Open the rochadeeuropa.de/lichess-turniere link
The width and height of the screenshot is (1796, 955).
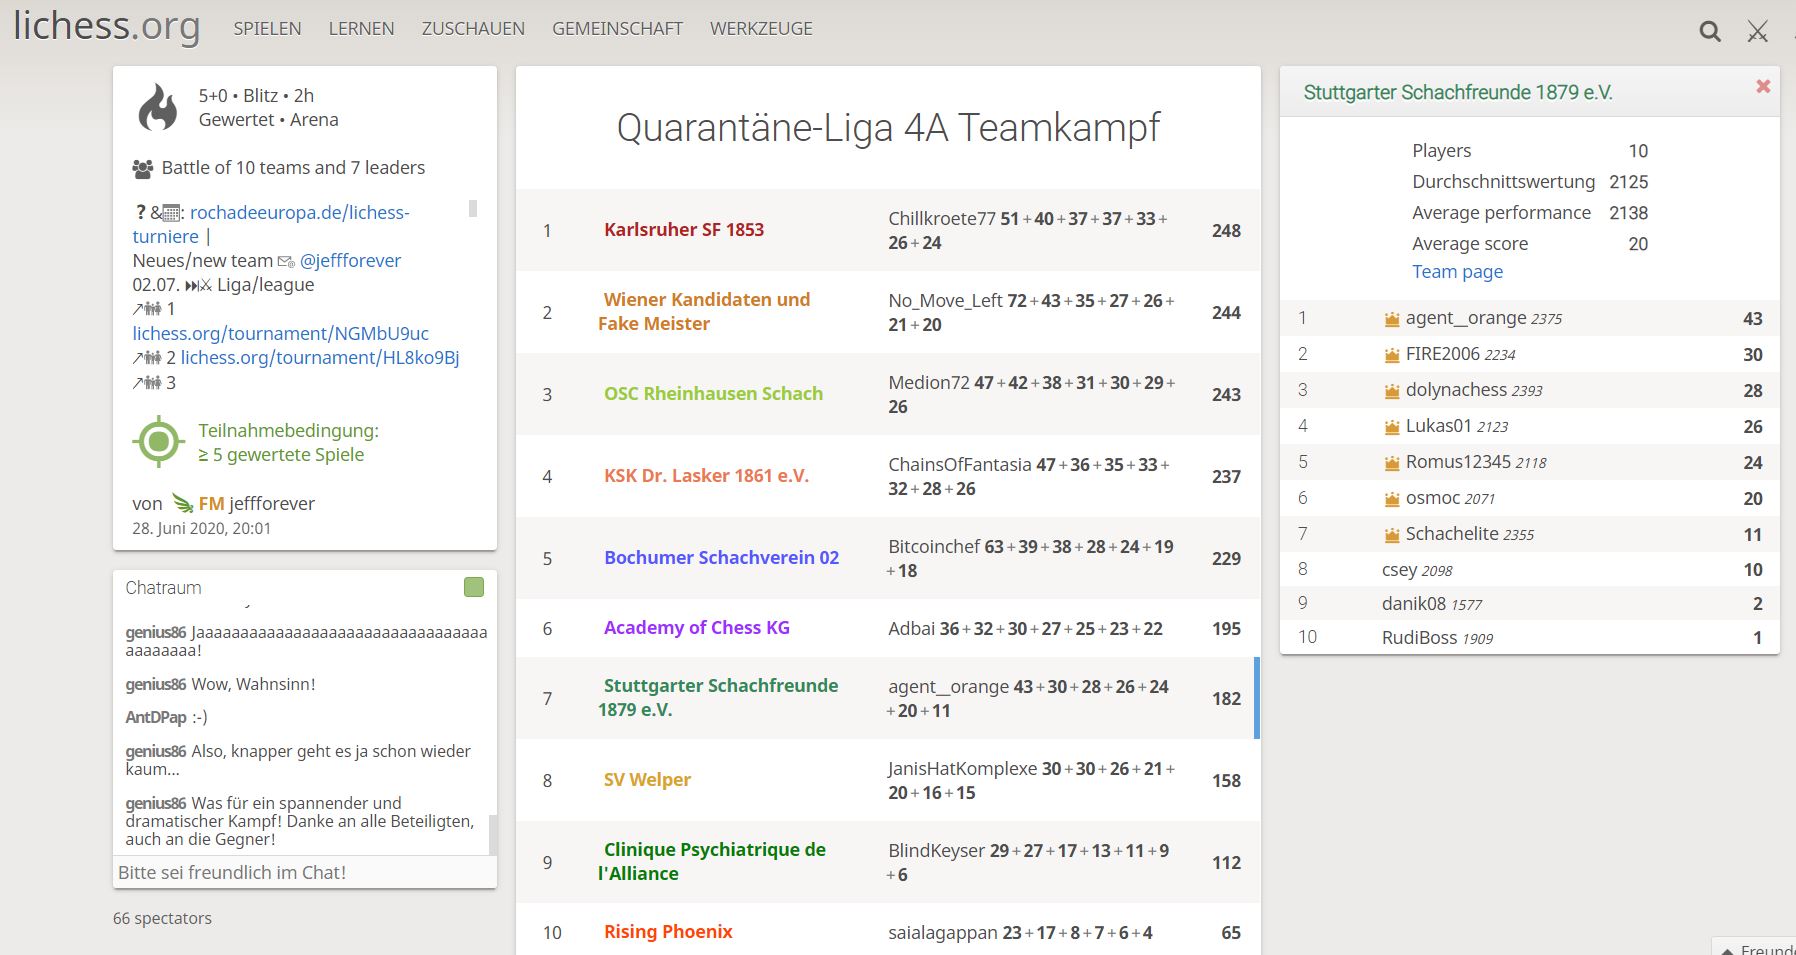pyautogui.click(x=271, y=224)
